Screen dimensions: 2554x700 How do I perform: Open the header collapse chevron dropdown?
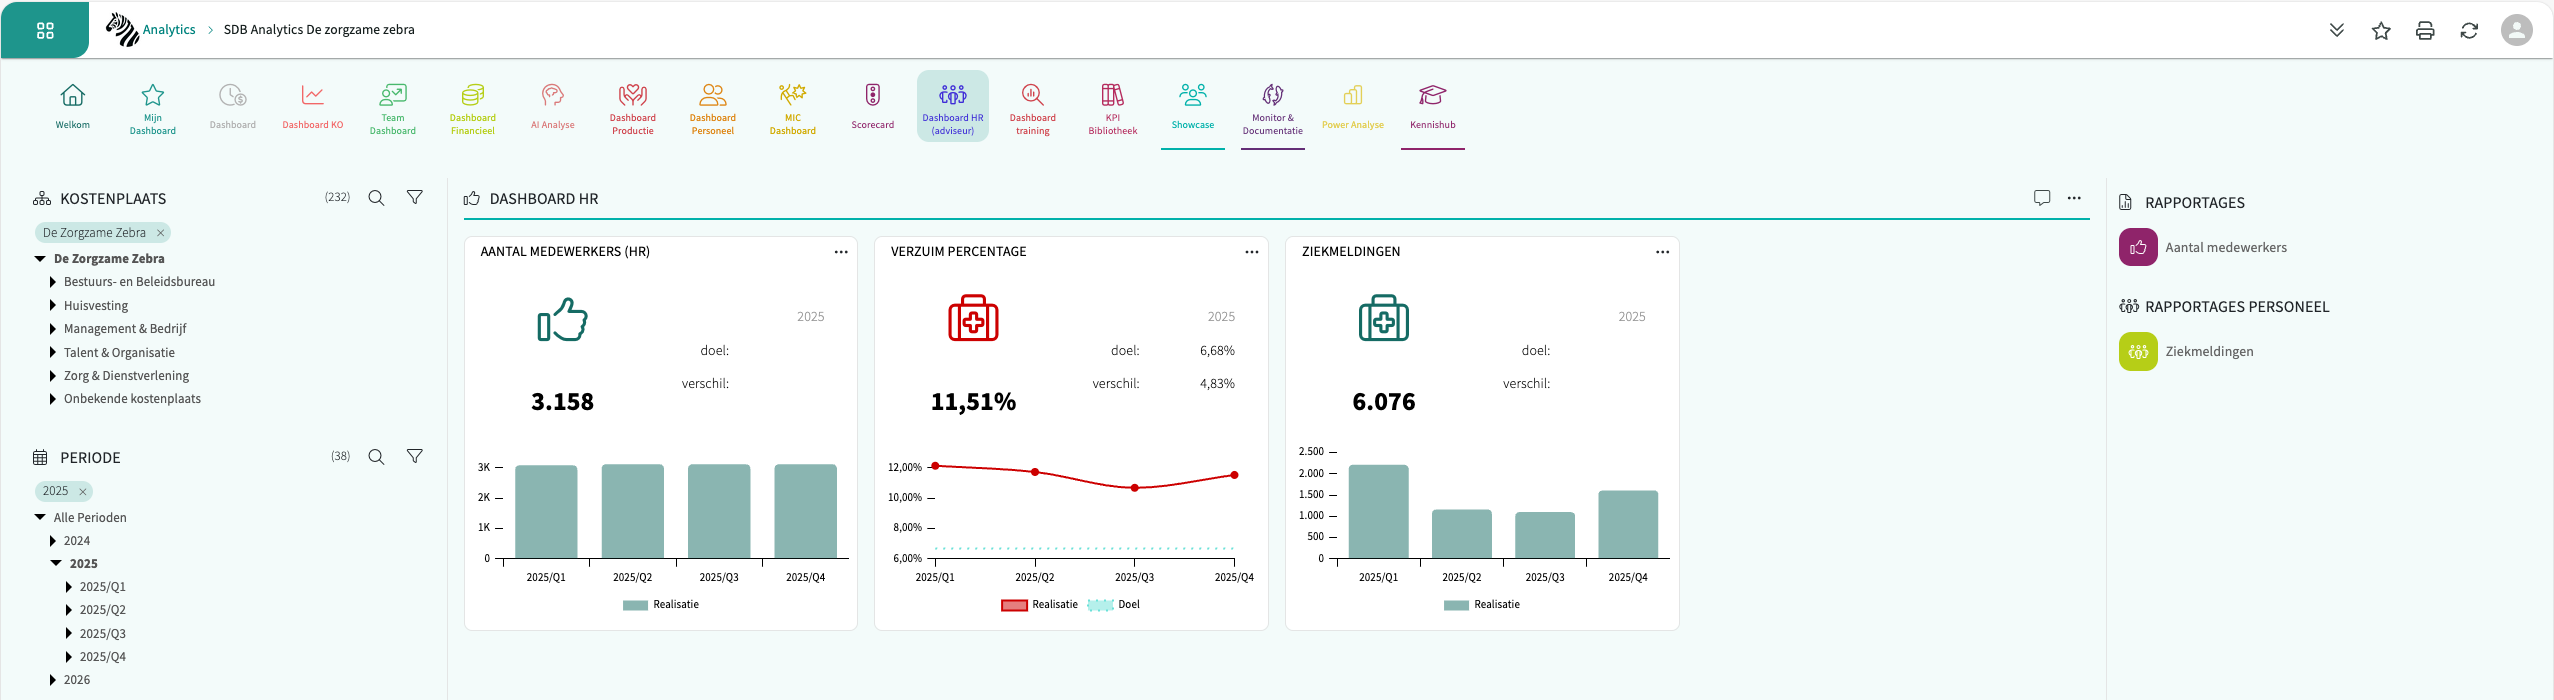point(2337,31)
